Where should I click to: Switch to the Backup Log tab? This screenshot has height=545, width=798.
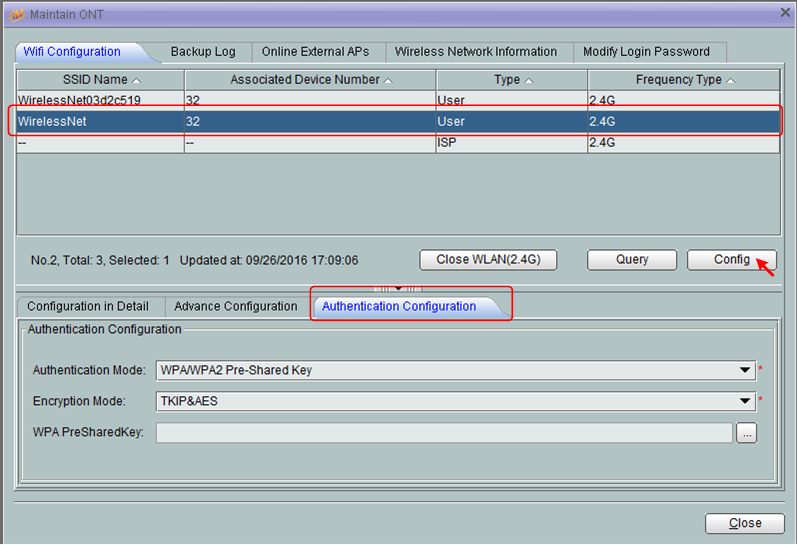point(203,52)
